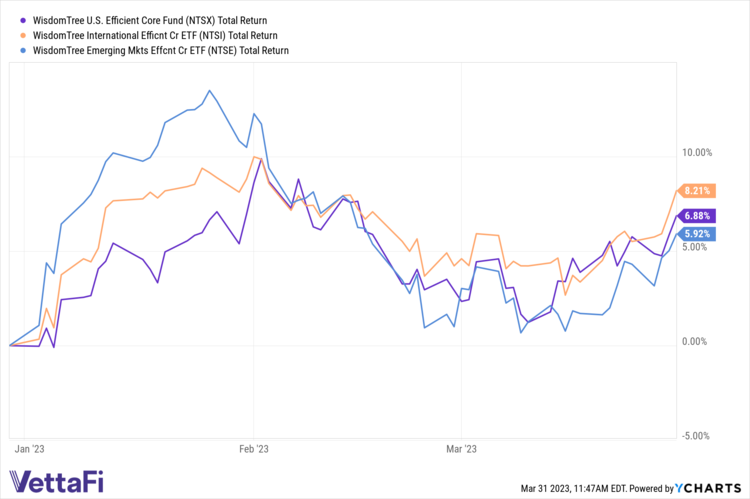Click the highest peak of the blue NTSE line

[209, 91]
